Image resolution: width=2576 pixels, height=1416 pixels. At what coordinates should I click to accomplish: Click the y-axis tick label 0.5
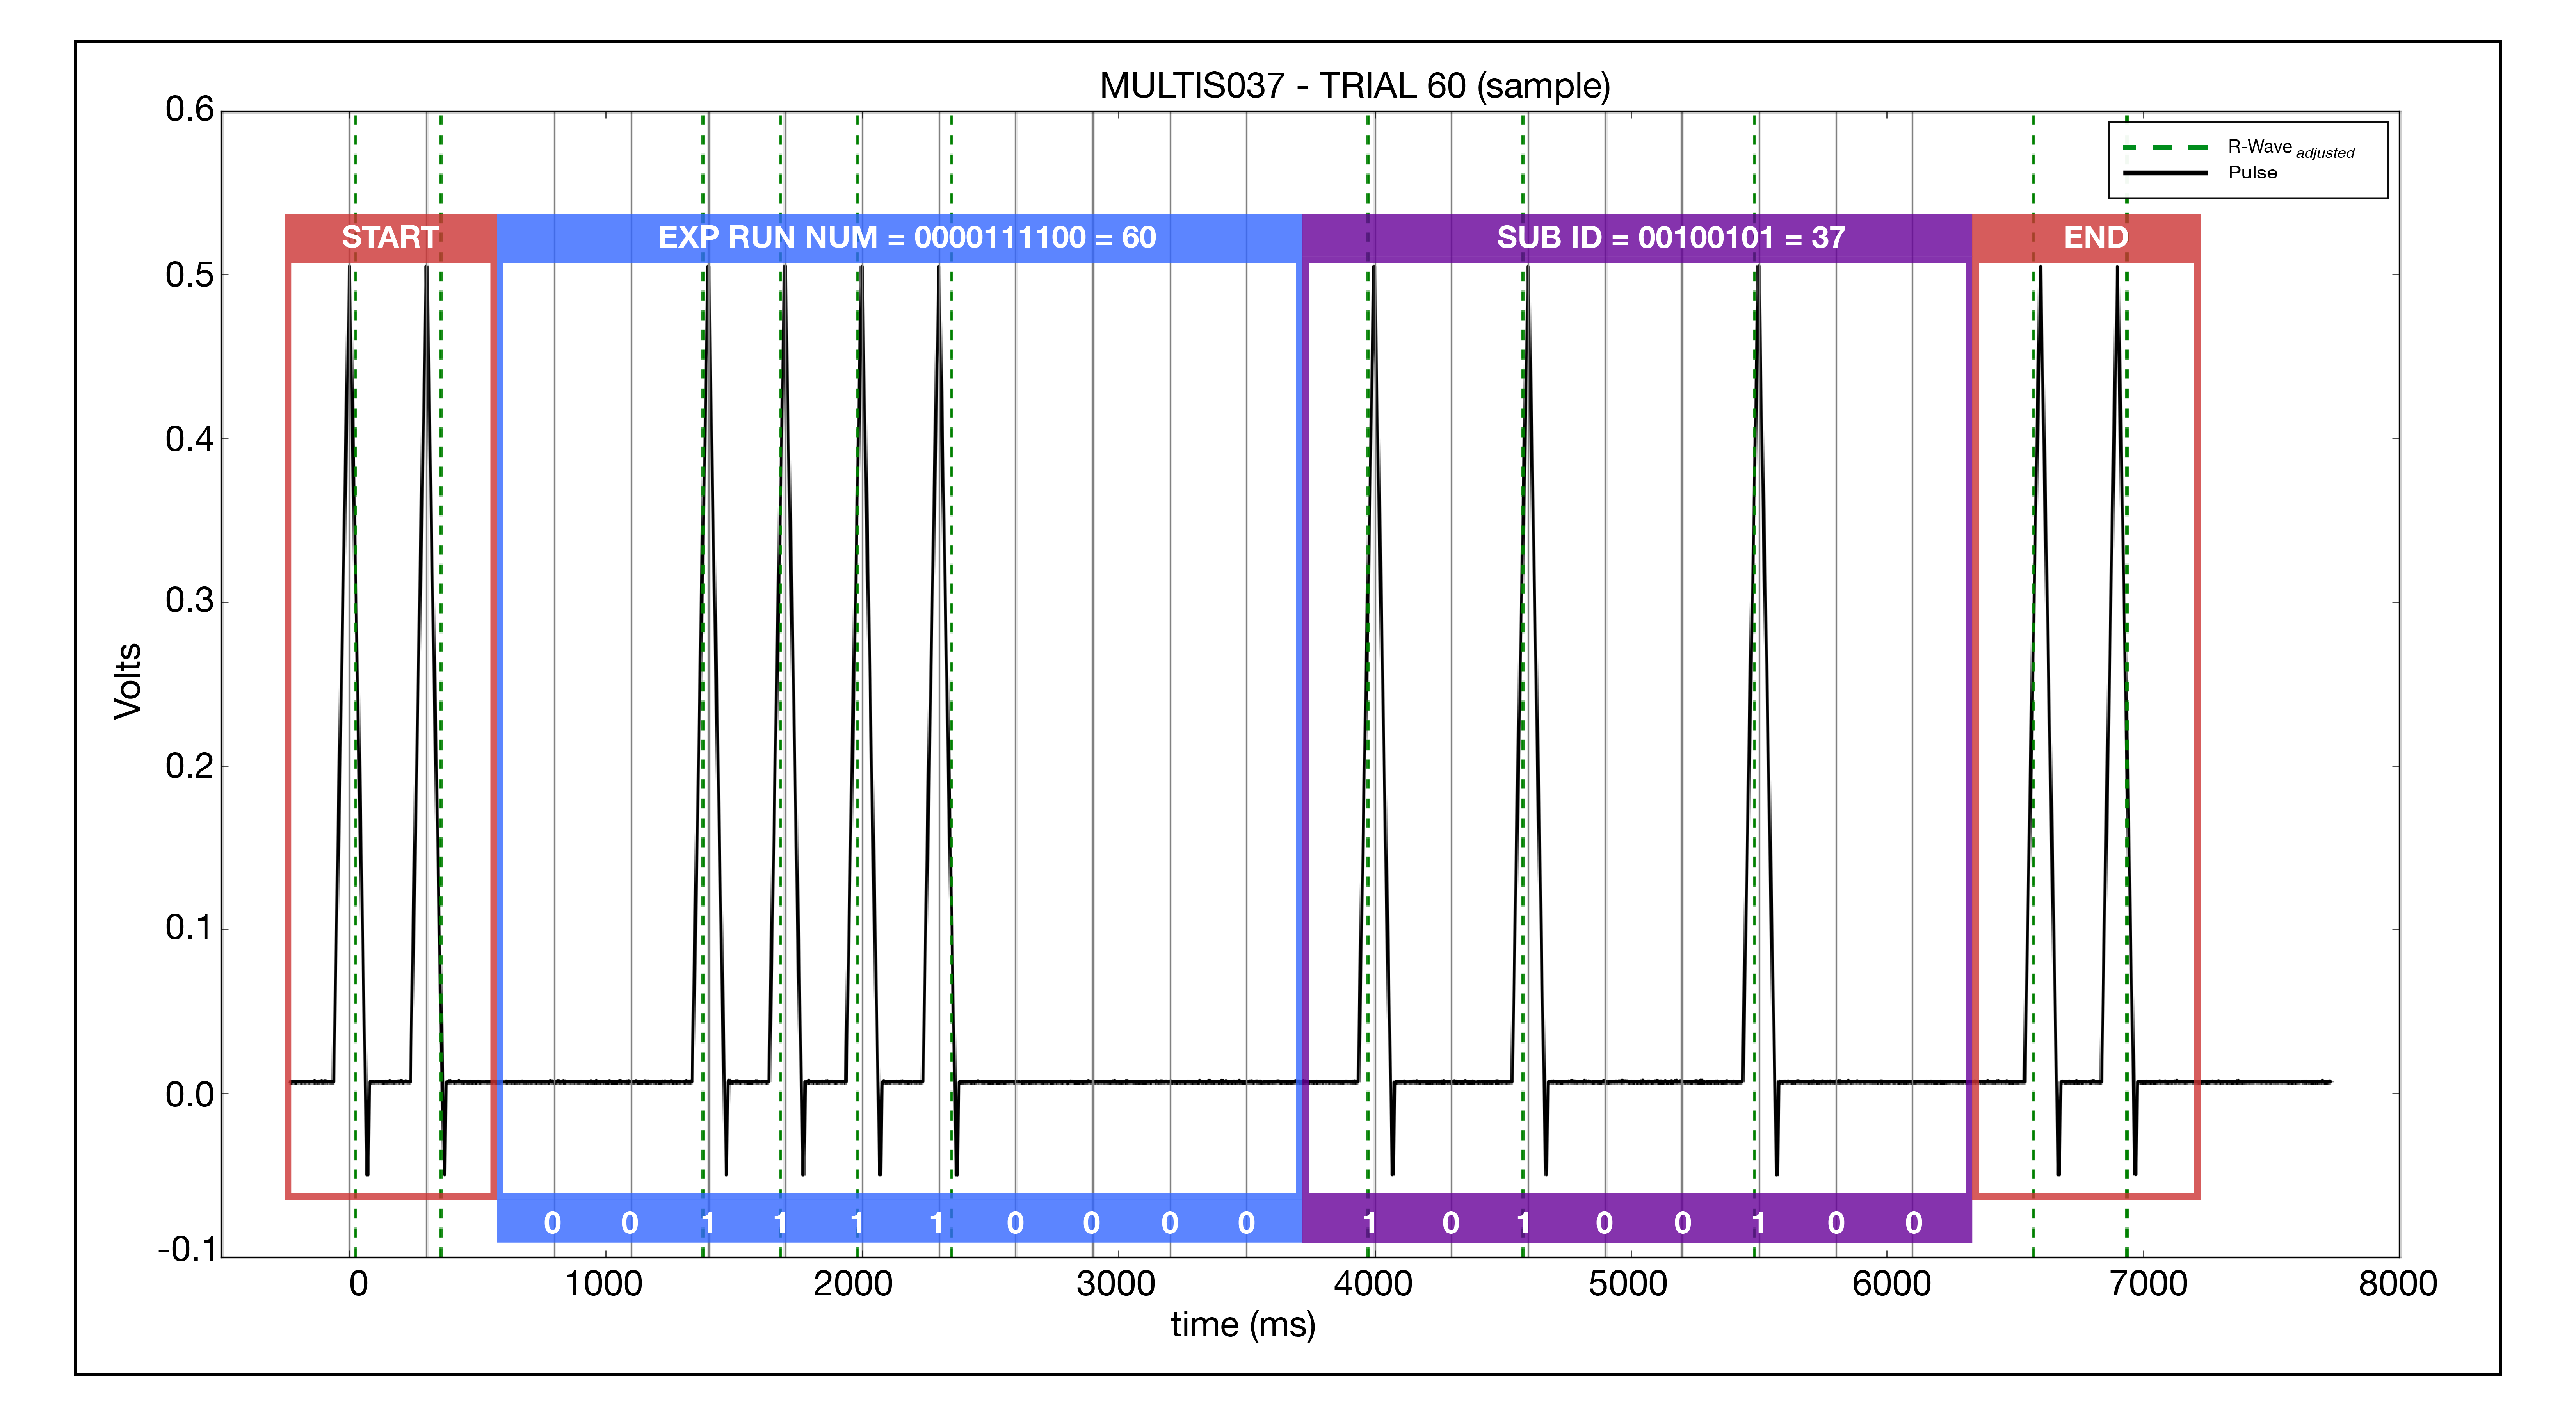click(x=190, y=275)
